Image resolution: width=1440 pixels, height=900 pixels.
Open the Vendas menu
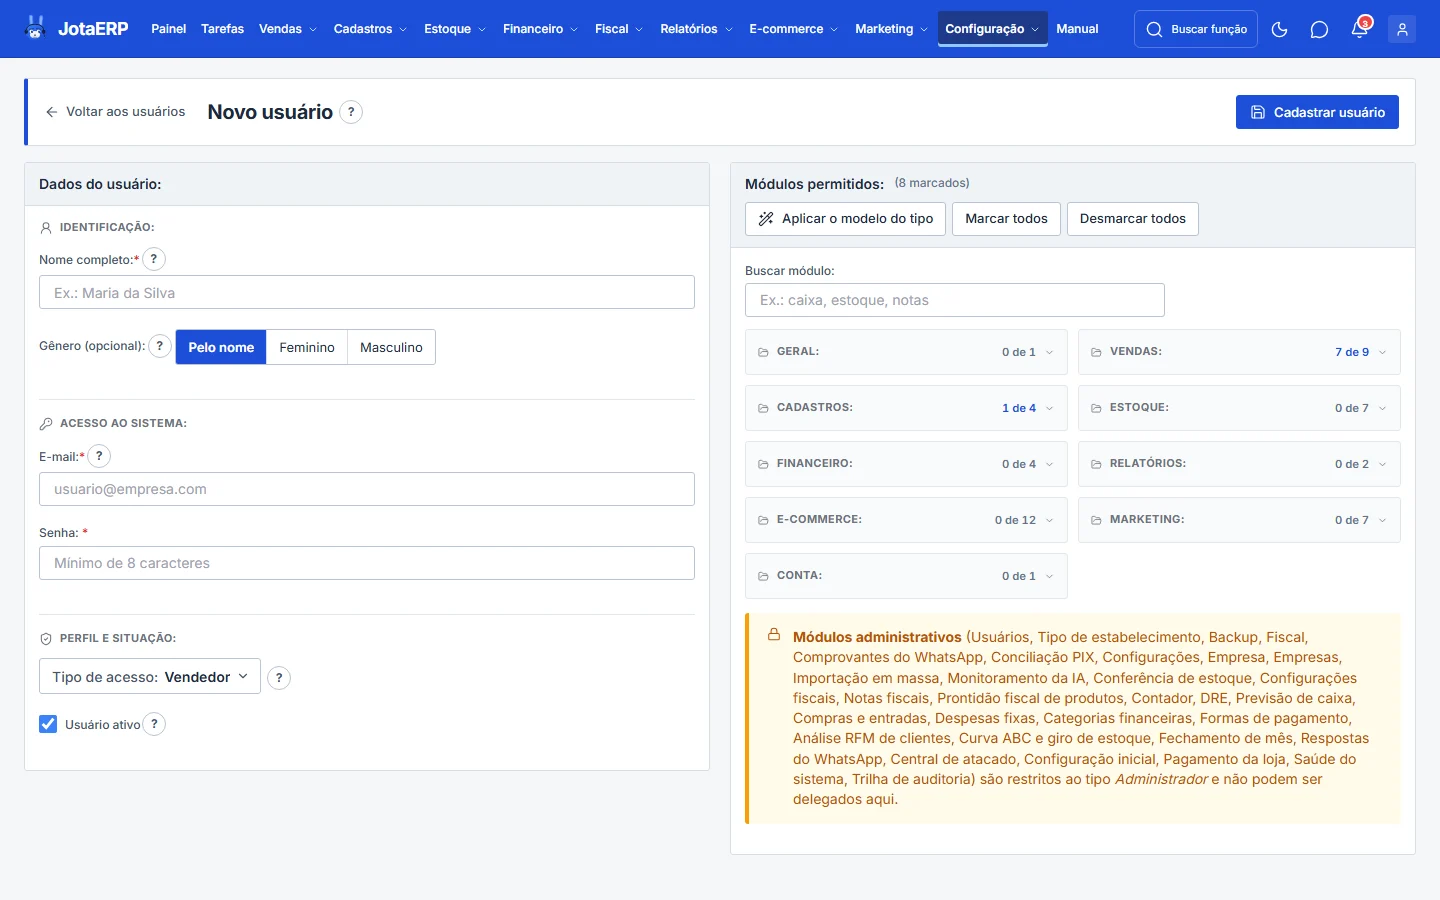tap(288, 29)
